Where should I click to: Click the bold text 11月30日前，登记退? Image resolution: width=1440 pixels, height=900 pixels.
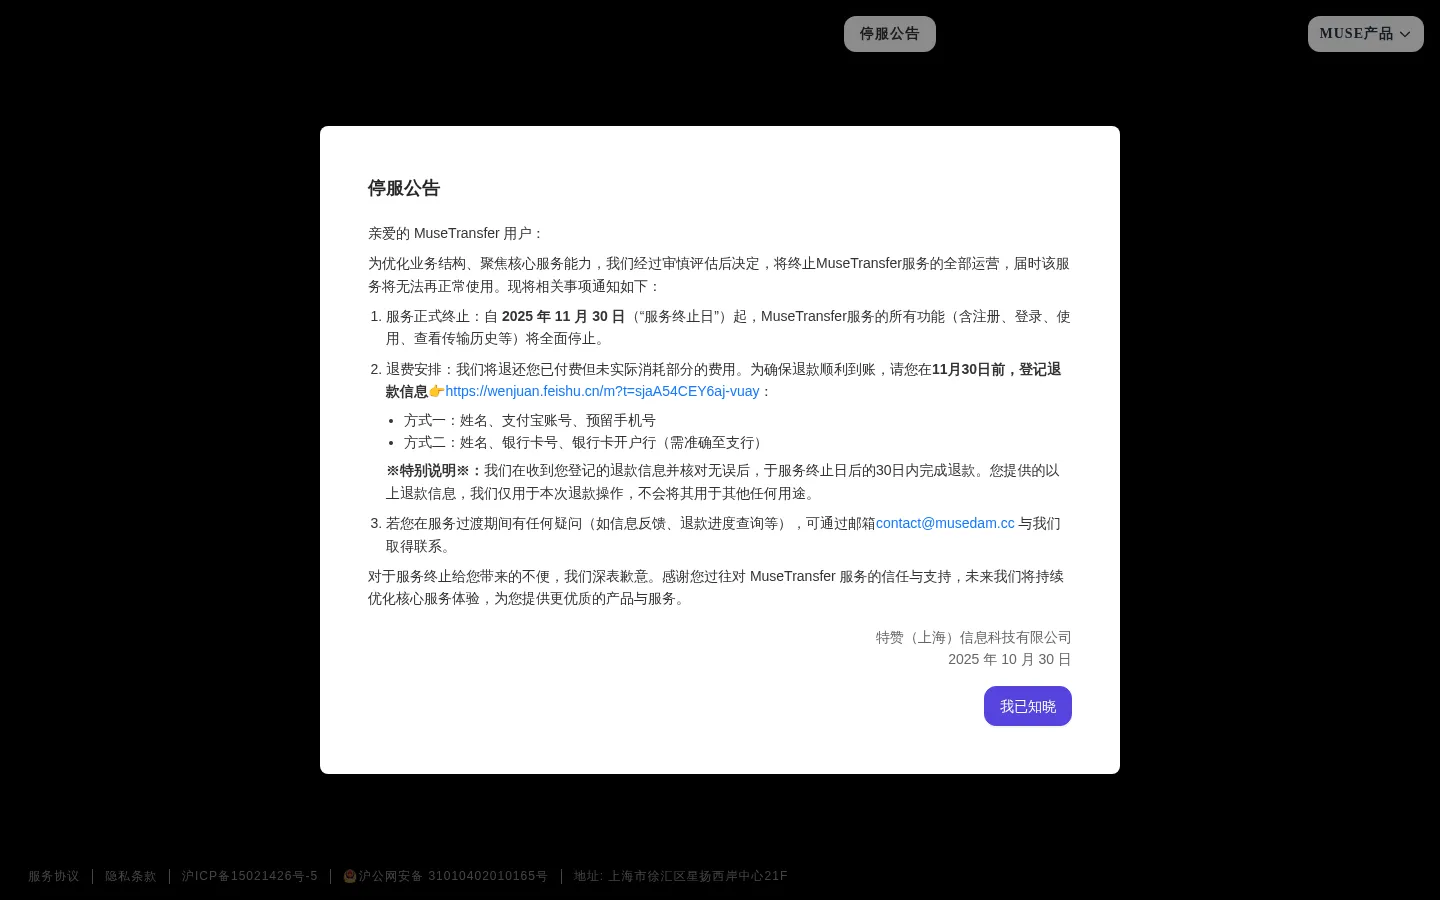[x=996, y=370]
